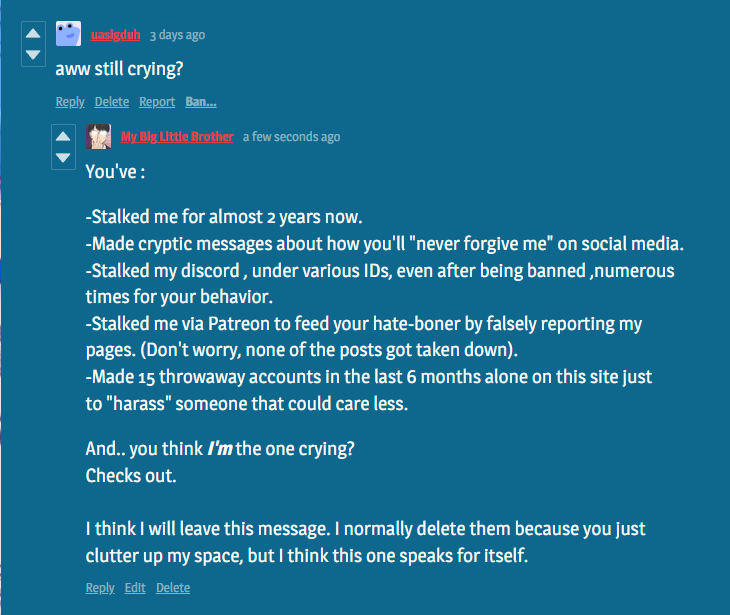Click the 'a few seconds ago' timestamp

(291, 137)
